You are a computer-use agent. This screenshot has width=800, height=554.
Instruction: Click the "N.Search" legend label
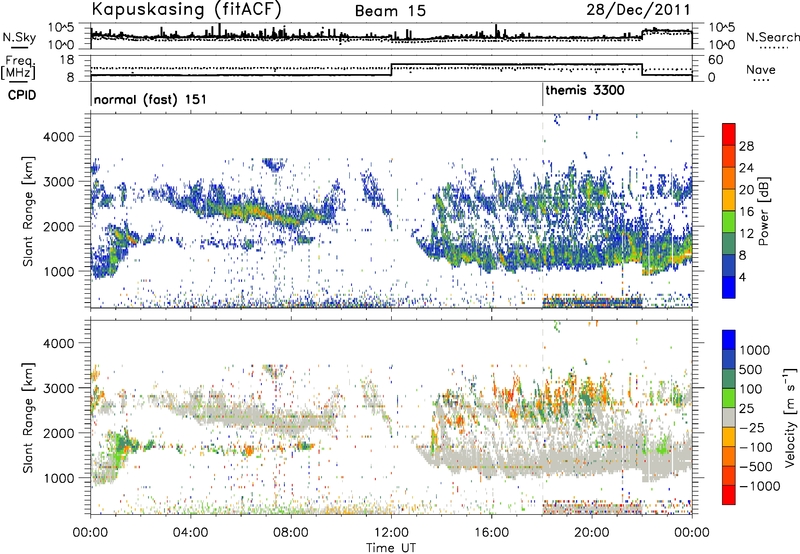tap(773, 37)
